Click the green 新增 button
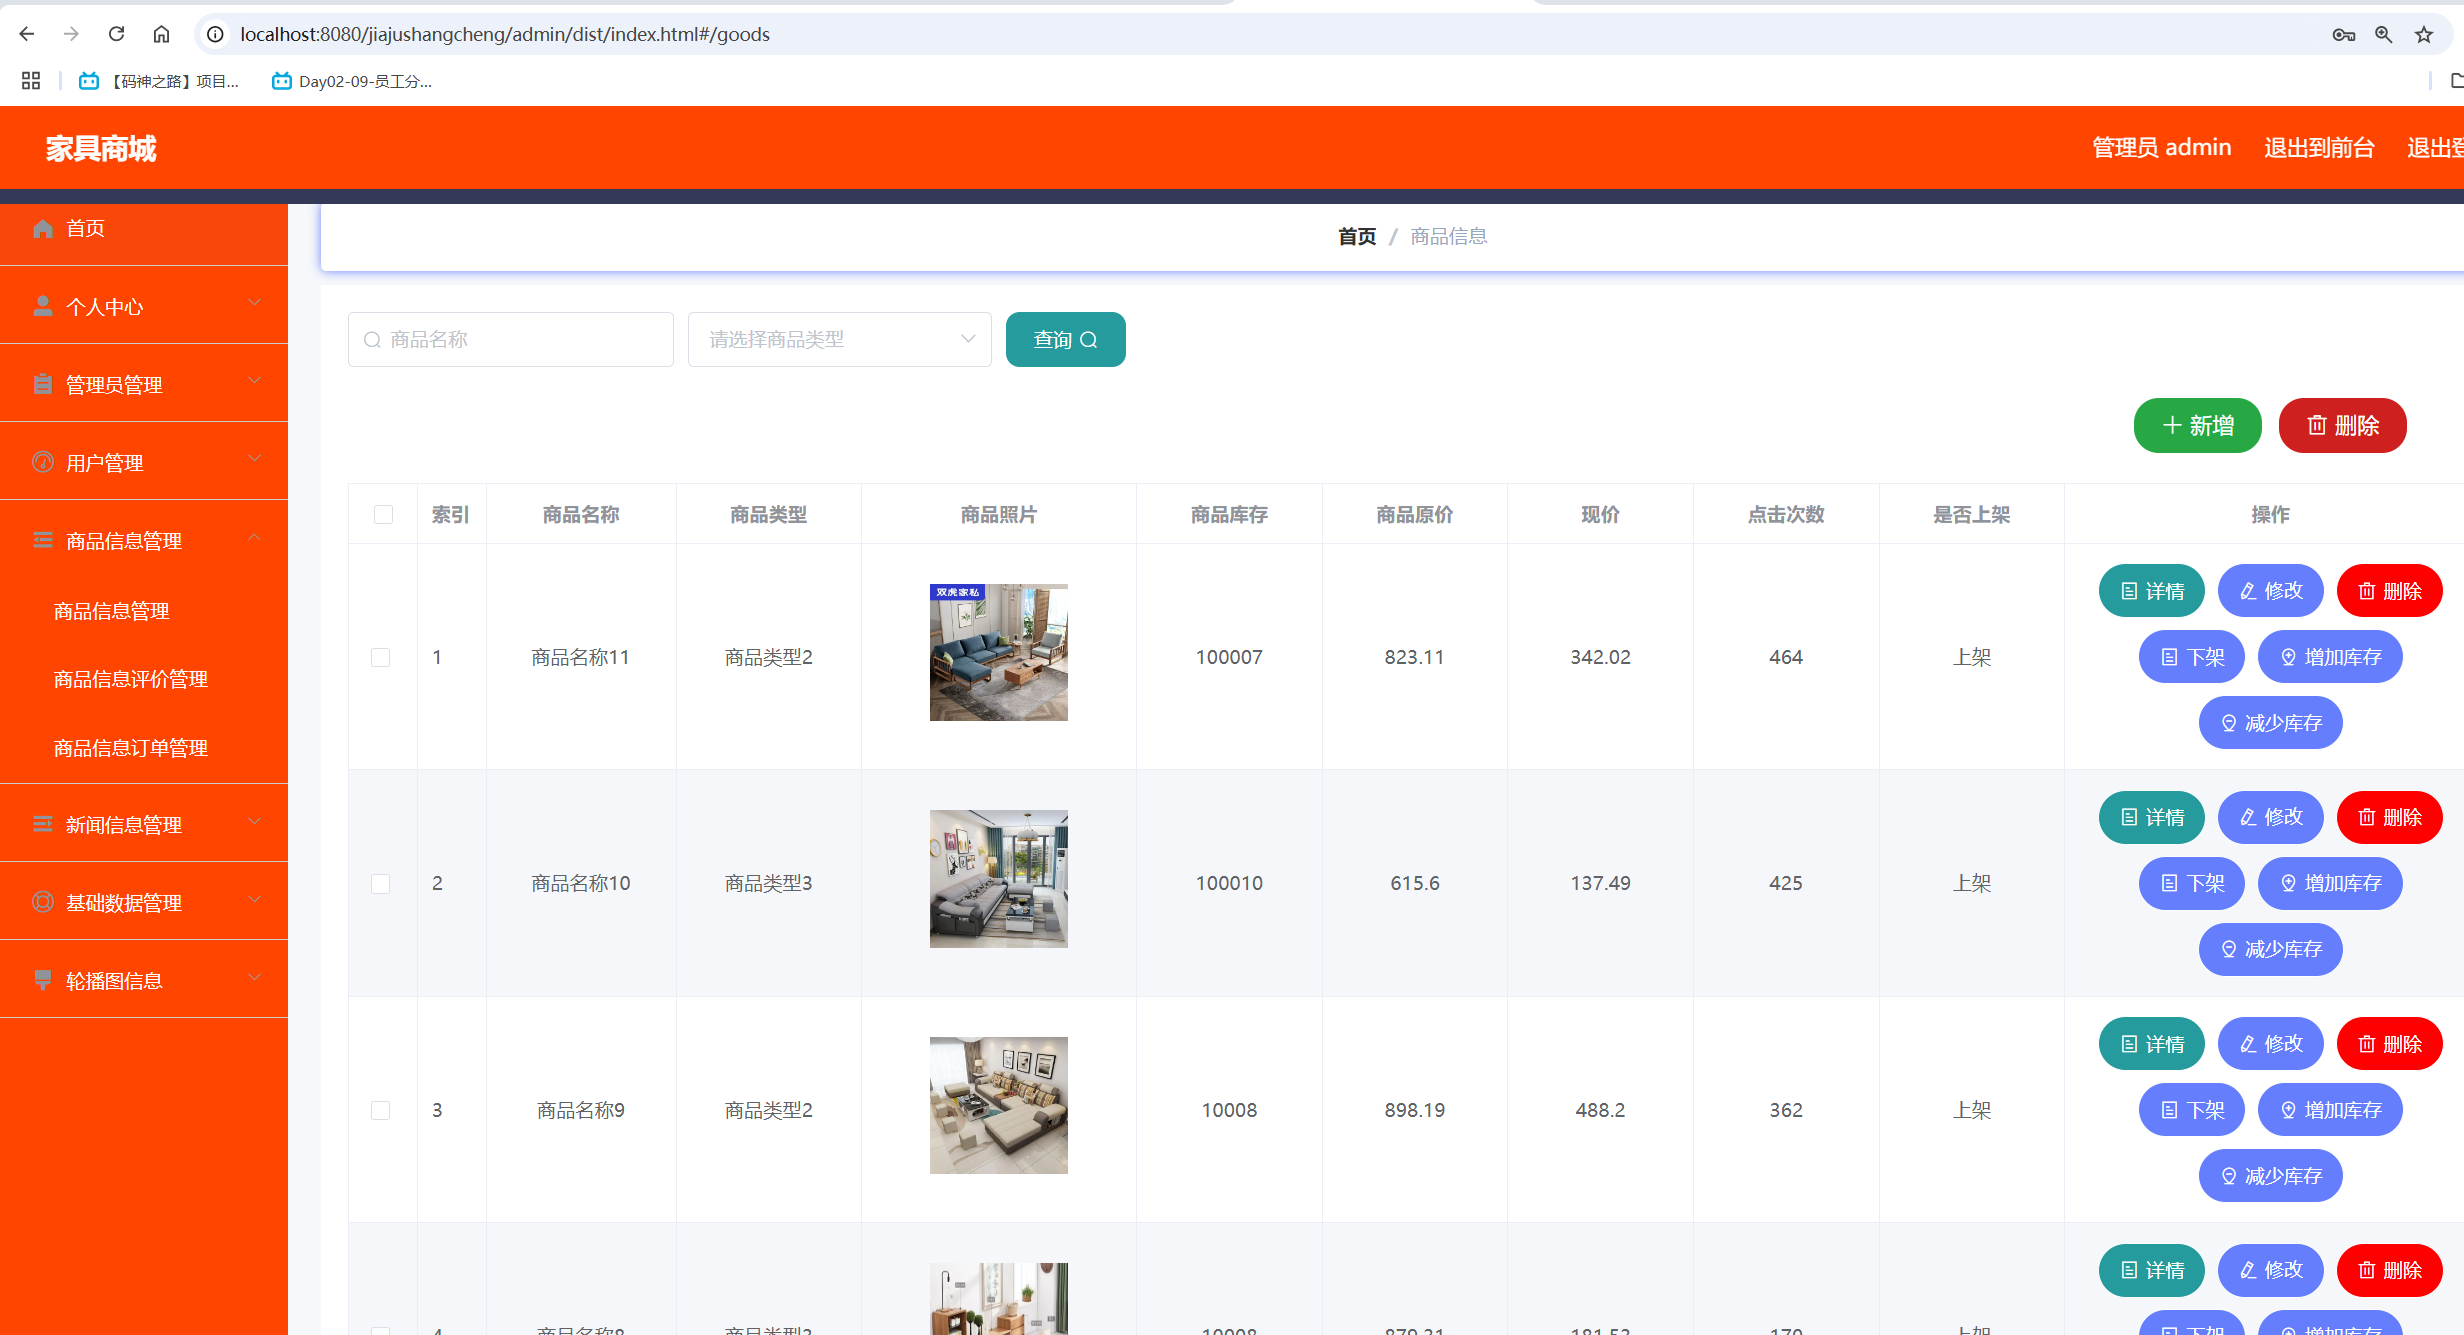The height and width of the screenshot is (1335, 2464). 2197,426
